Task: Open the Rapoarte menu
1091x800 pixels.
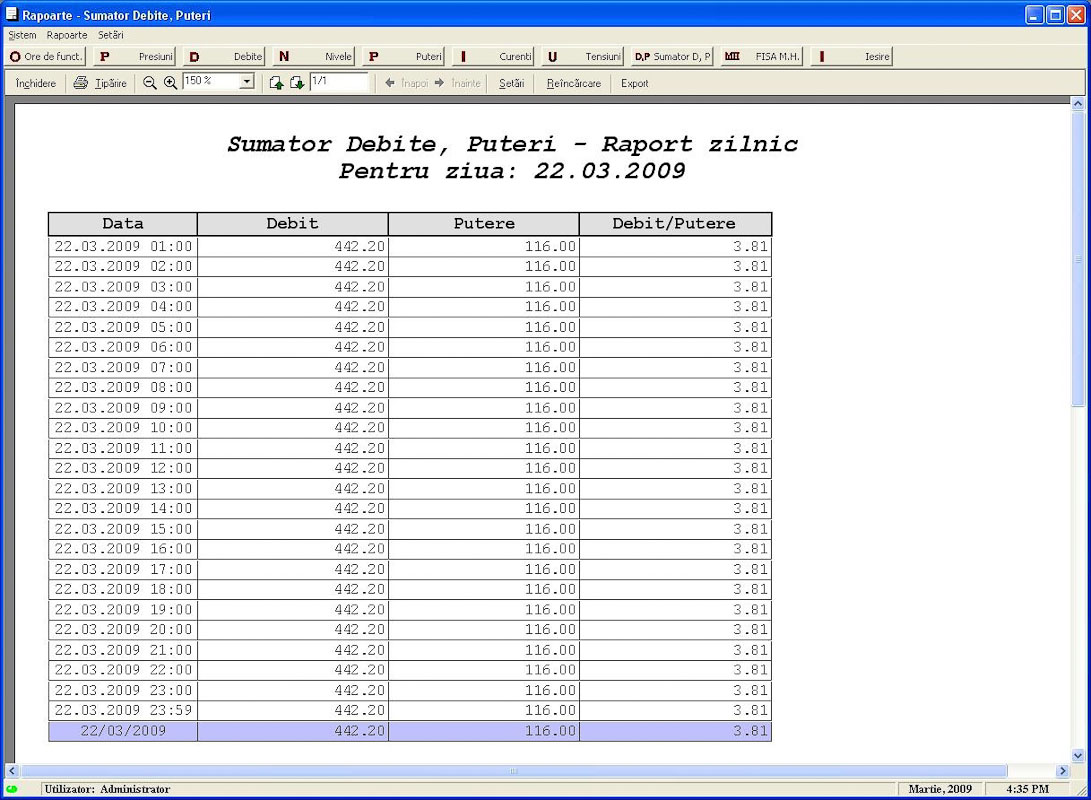Action: click(67, 35)
